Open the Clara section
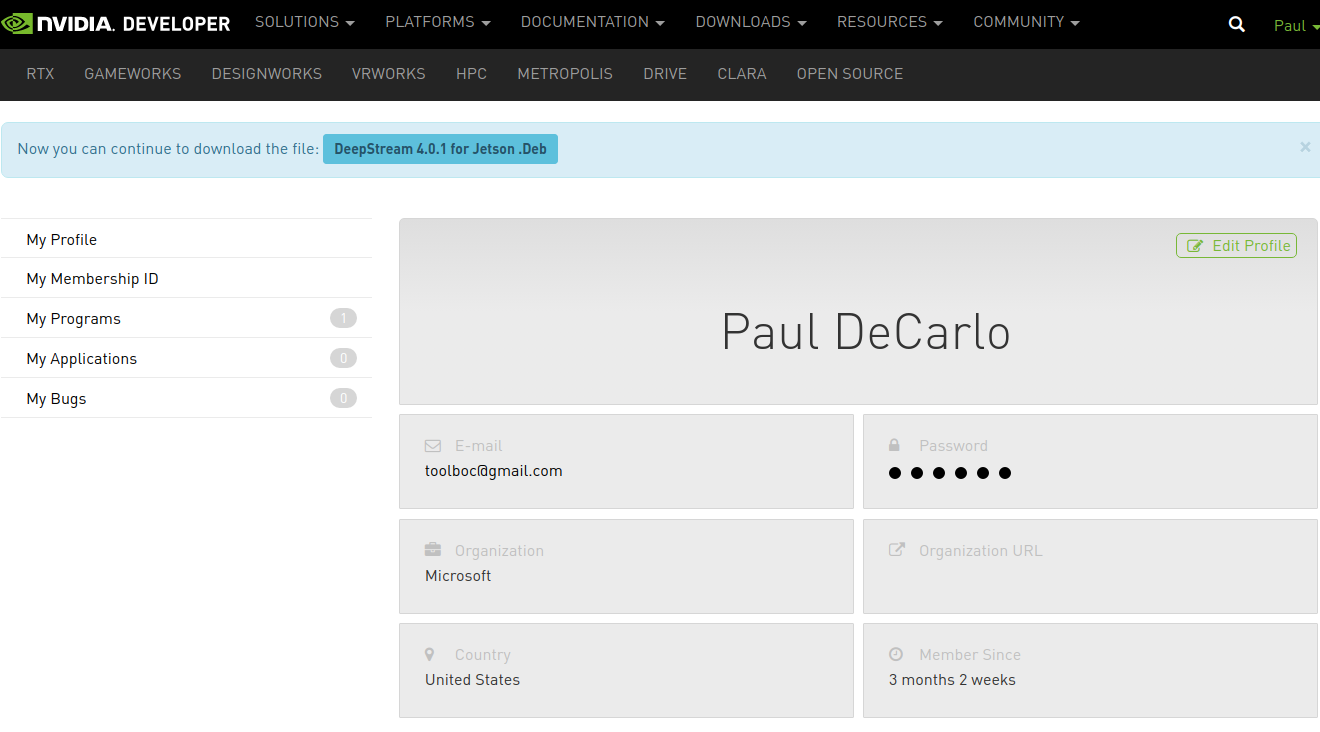The width and height of the screenshot is (1320, 732). (742, 74)
